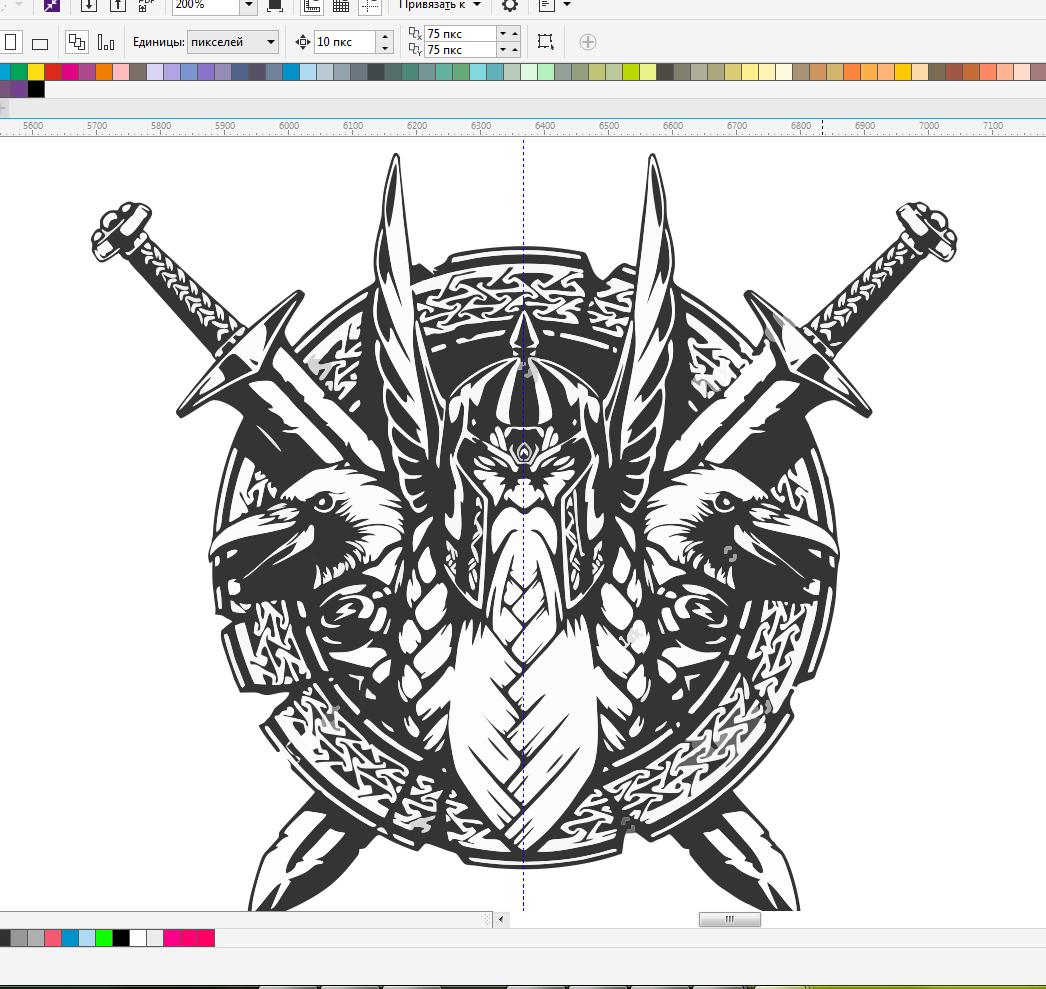
Task: Open the 'Единицы' units dropdown
Action: (x=270, y=42)
